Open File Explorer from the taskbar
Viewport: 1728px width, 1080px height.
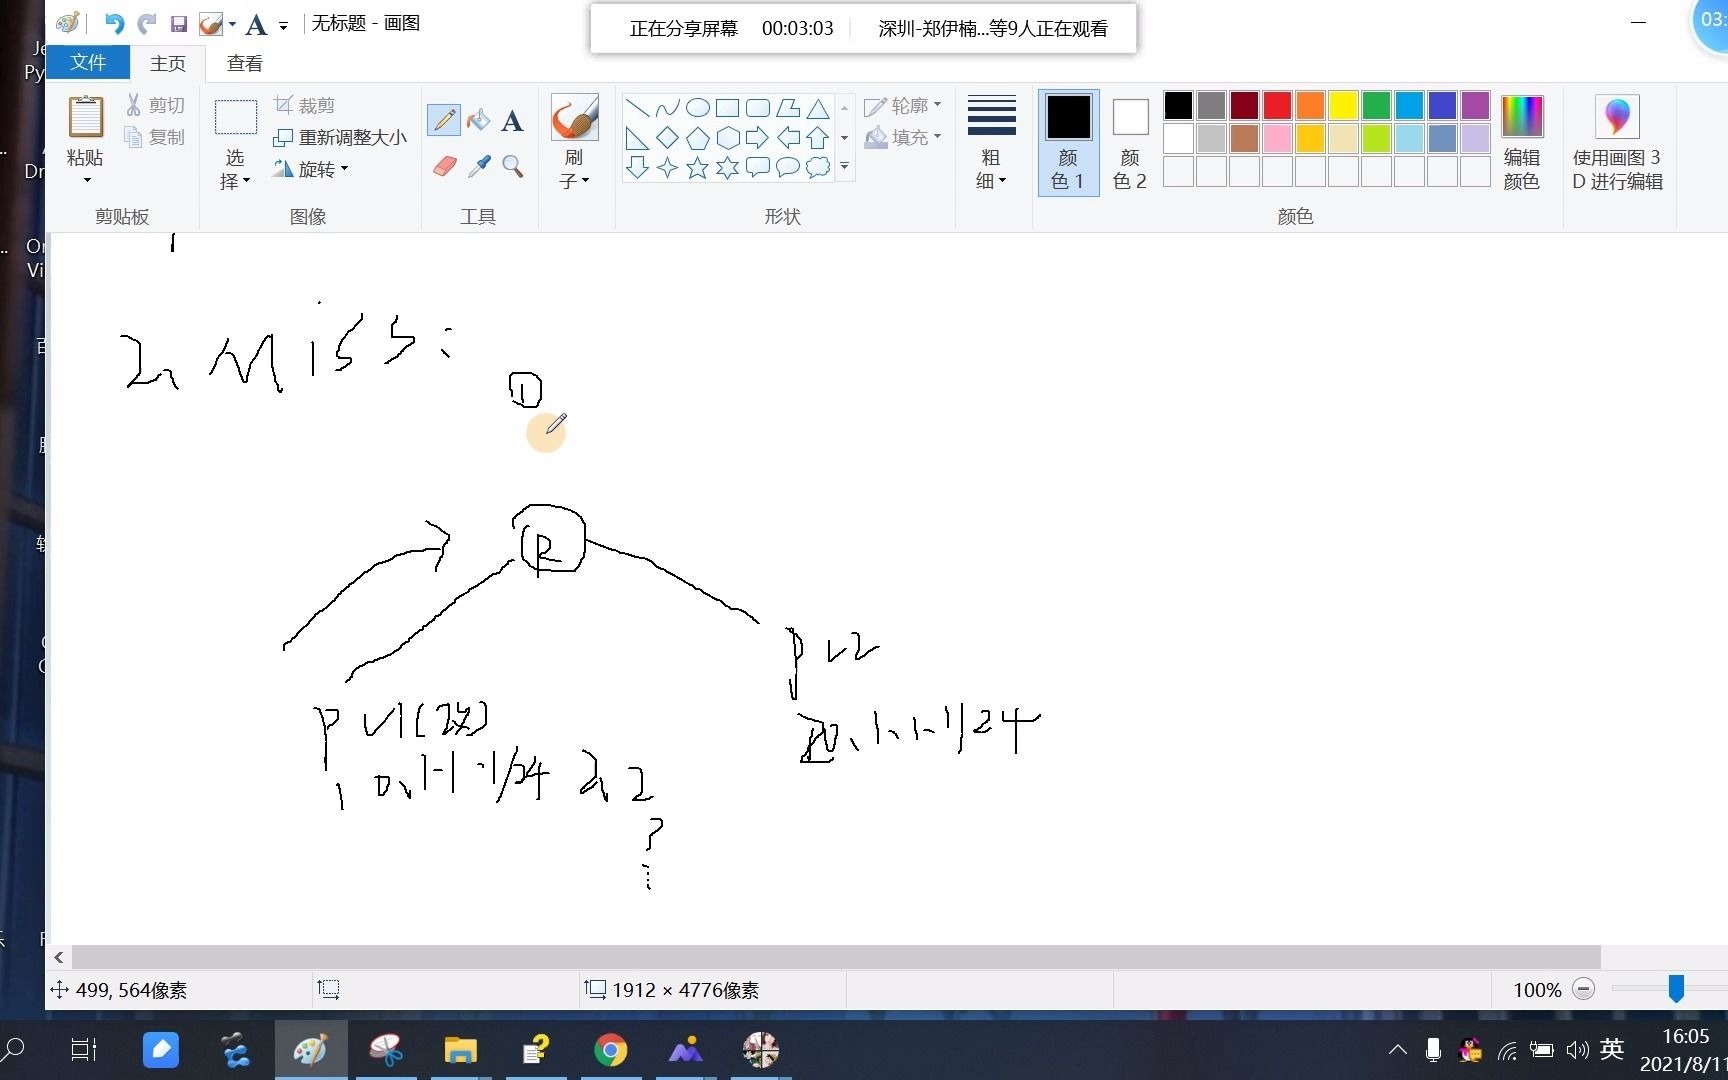(x=460, y=1050)
